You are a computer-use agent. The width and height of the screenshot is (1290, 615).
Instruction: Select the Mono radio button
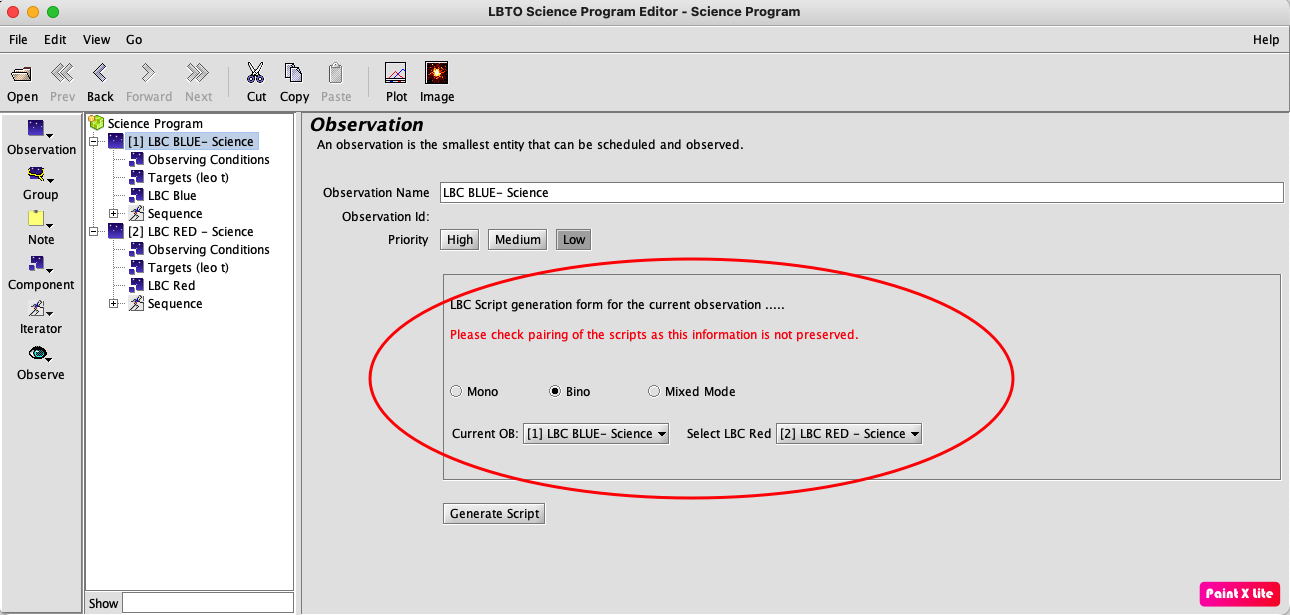click(x=456, y=391)
